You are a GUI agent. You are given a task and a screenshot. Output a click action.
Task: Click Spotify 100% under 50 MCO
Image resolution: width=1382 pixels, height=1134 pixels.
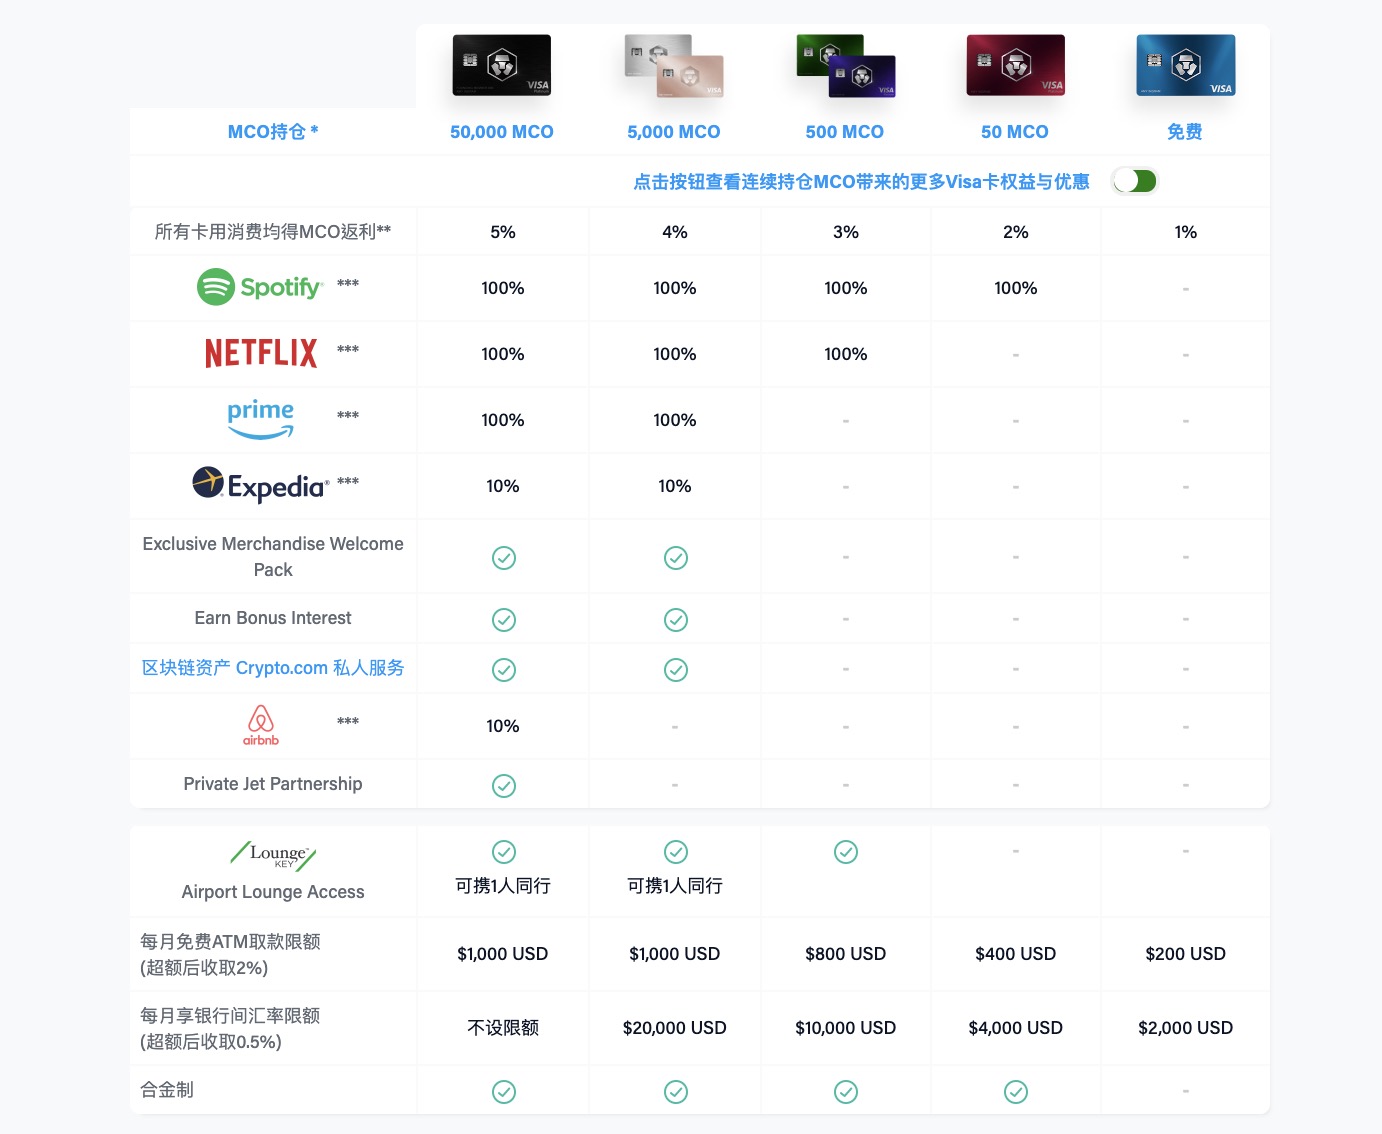[1016, 288]
